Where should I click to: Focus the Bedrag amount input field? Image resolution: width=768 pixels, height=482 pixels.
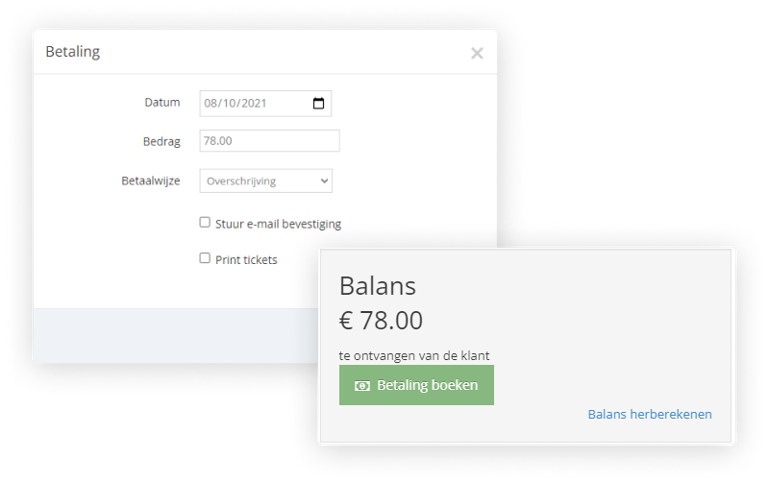(269, 141)
